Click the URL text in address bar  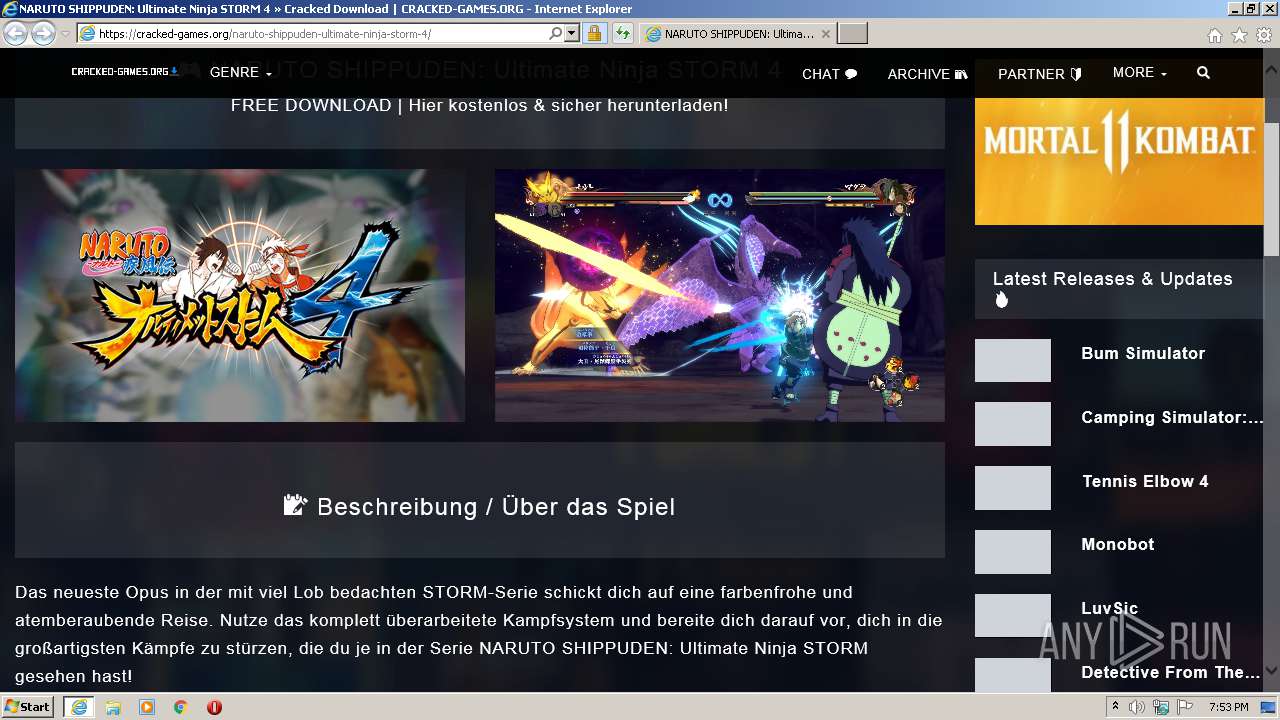coord(265,34)
